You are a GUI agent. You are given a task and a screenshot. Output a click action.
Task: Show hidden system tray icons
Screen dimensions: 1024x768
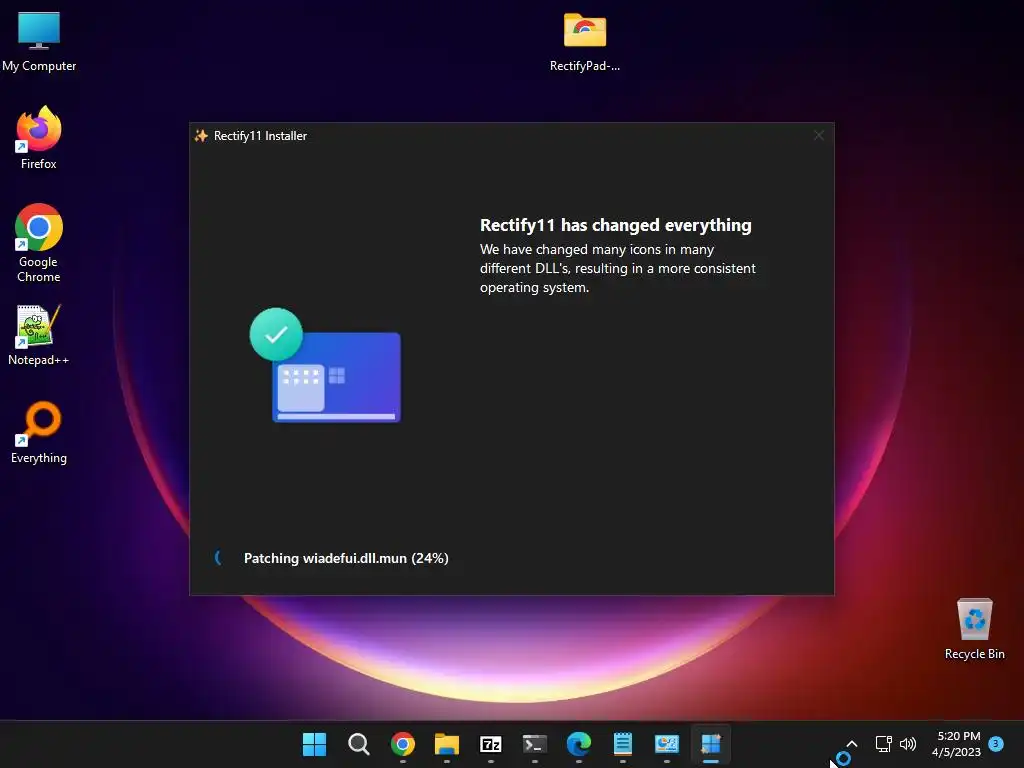pos(852,744)
